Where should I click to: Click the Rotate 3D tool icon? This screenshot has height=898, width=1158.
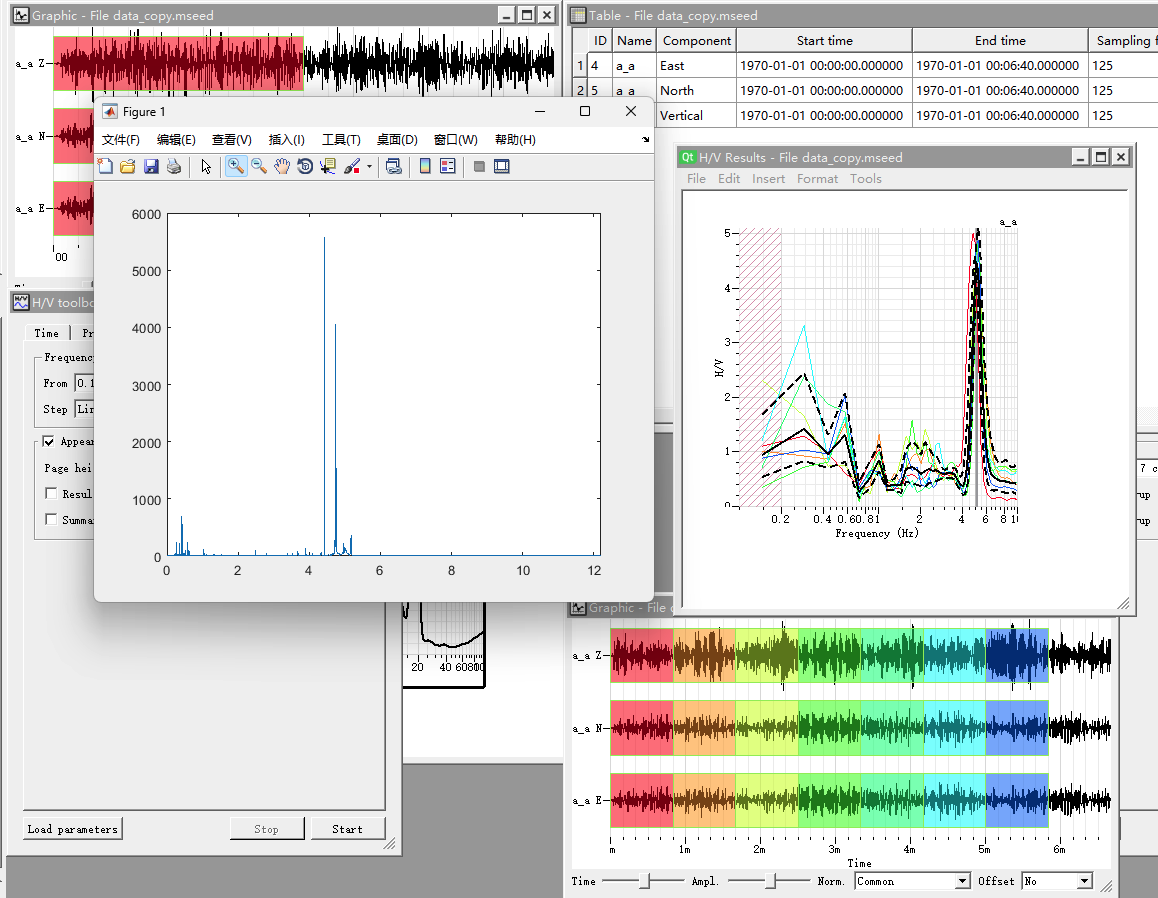tap(305, 166)
